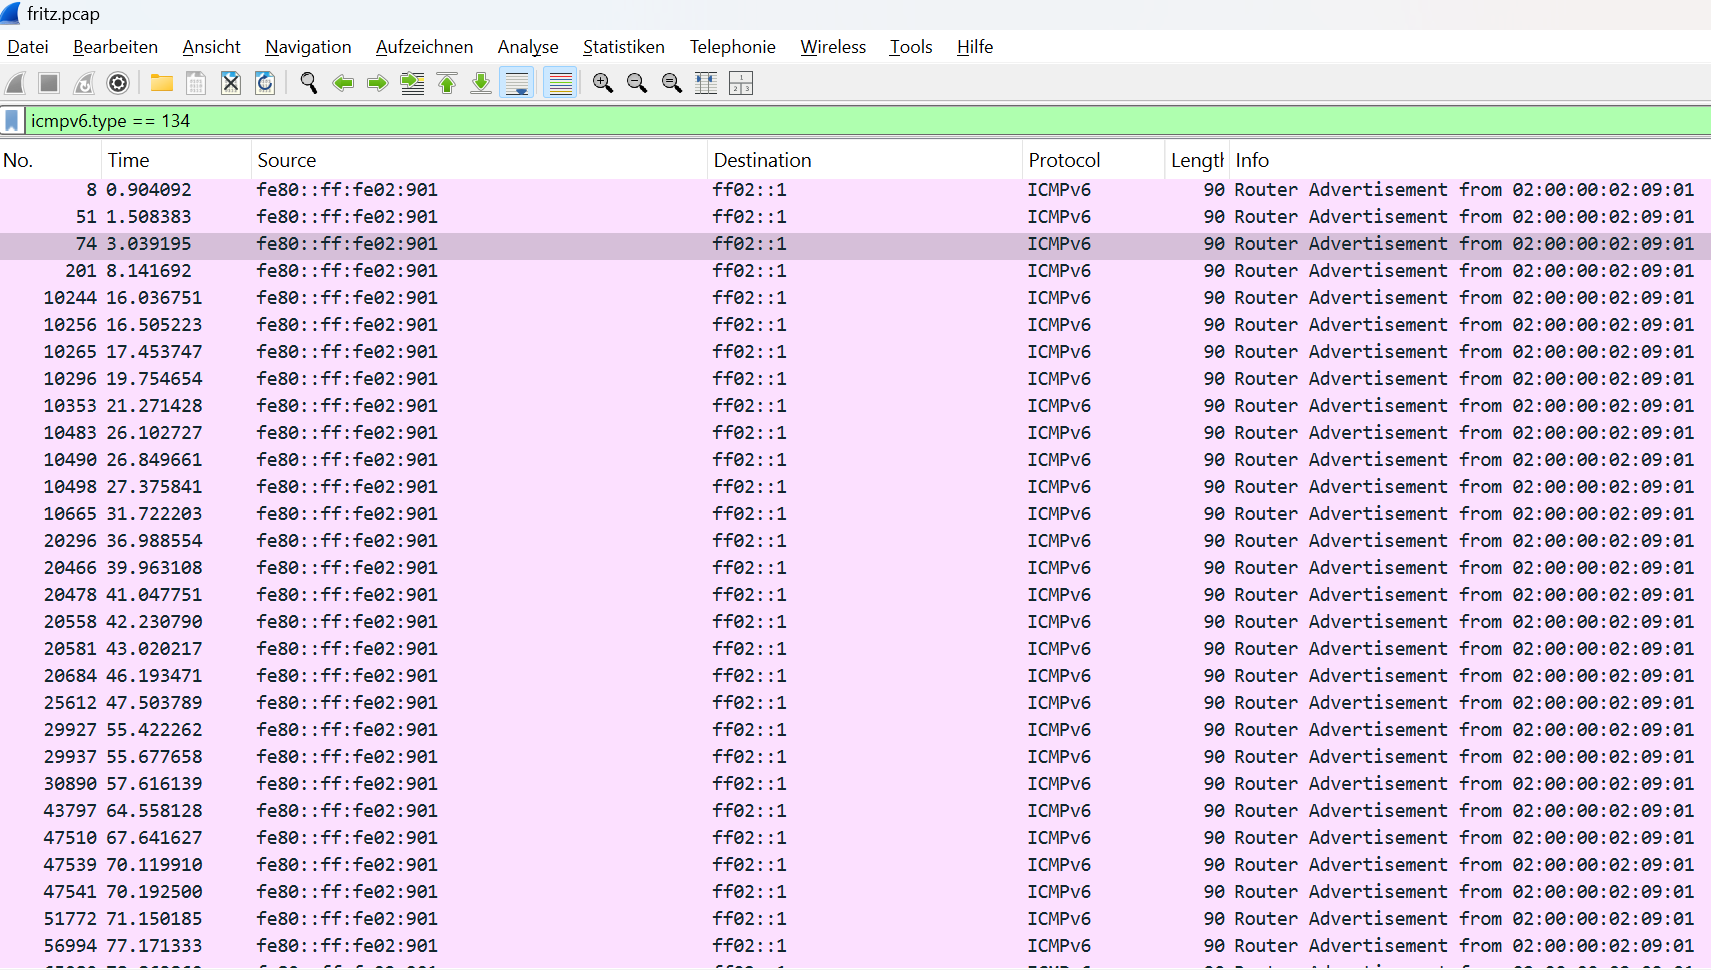The image size is (1711, 970).
Task: Select packet 10665 at time 31.722203
Action: tap(855, 514)
